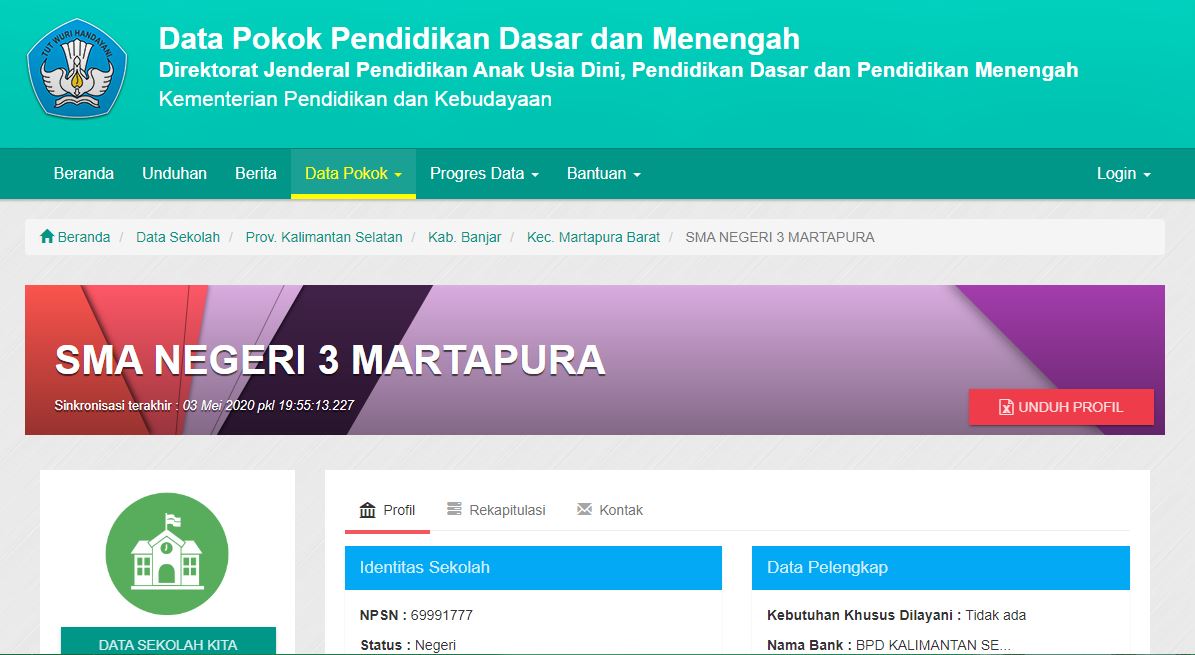Go to Unduhan in the navigation bar
The image size is (1195, 655).
pyautogui.click(x=174, y=173)
